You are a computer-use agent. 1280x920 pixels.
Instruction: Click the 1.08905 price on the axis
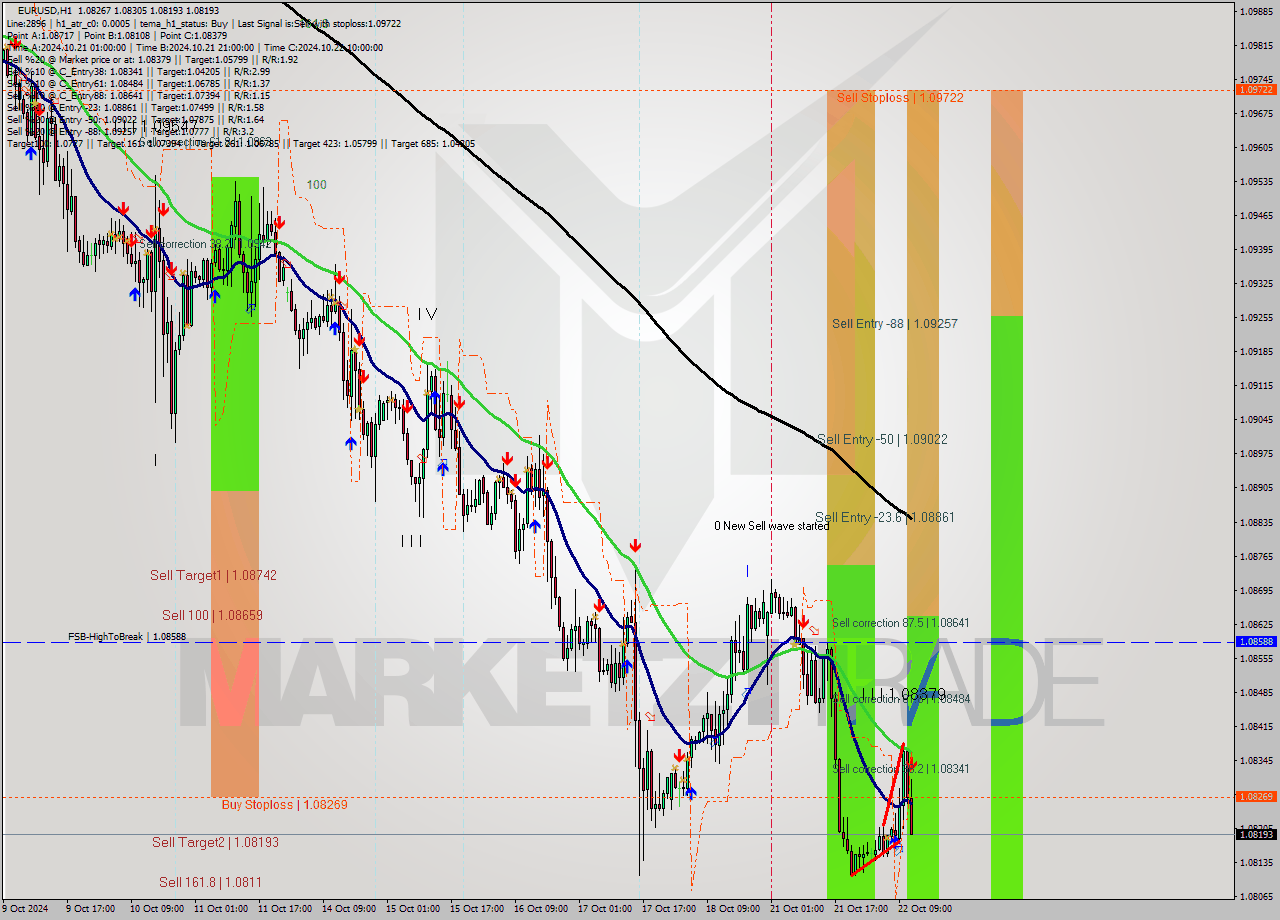[1255, 488]
